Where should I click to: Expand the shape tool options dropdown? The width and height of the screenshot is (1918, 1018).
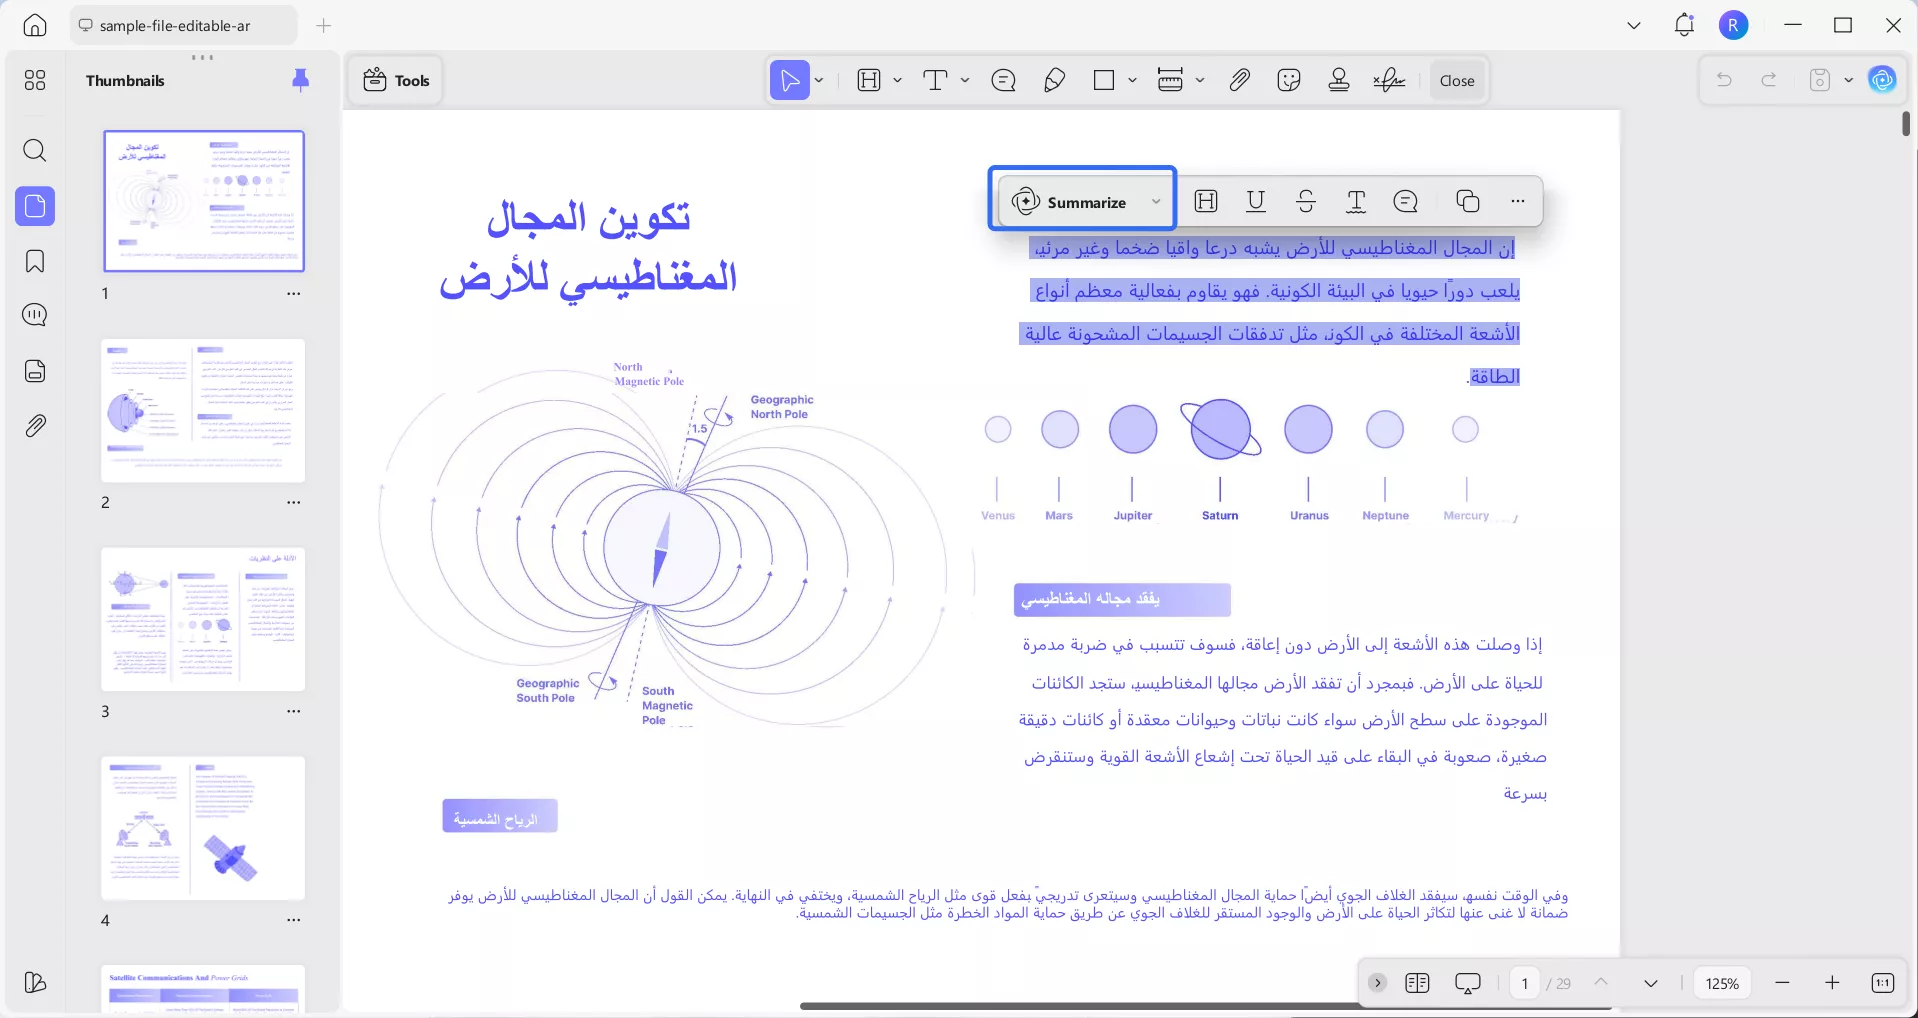click(1131, 80)
